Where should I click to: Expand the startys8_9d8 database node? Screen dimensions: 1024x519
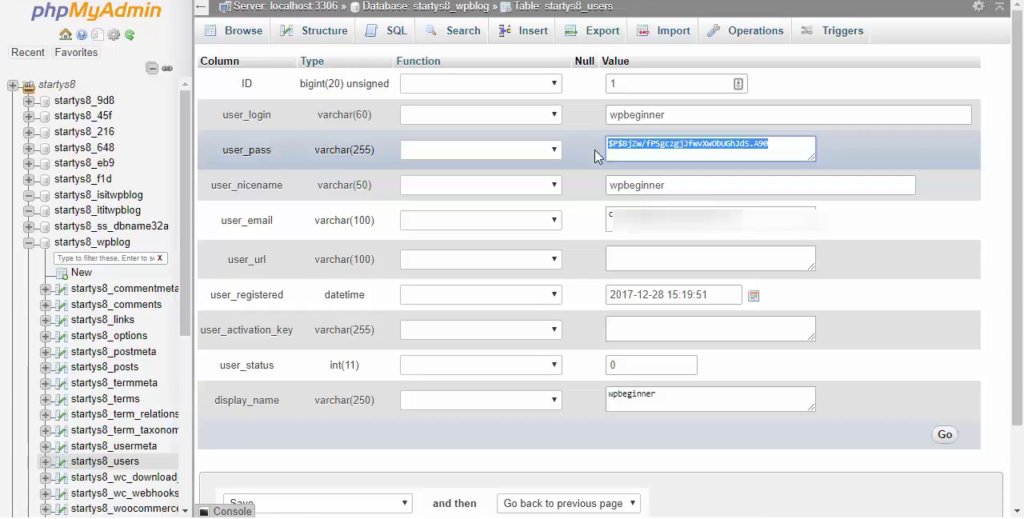29,101
